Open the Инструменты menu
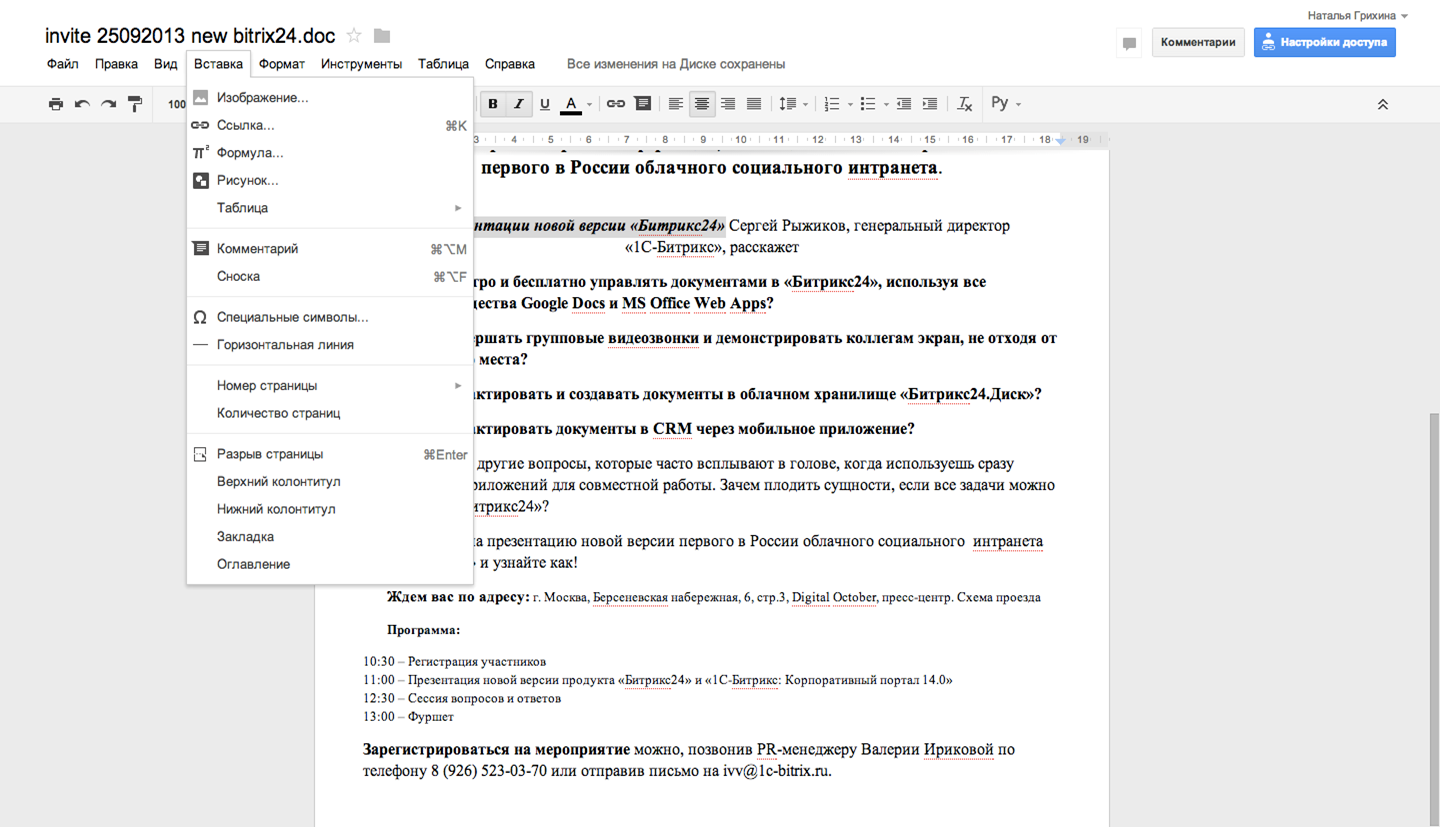Image resolution: width=1440 pixels, height=827 pixels. pyautogui.click(x=361, y=64)
